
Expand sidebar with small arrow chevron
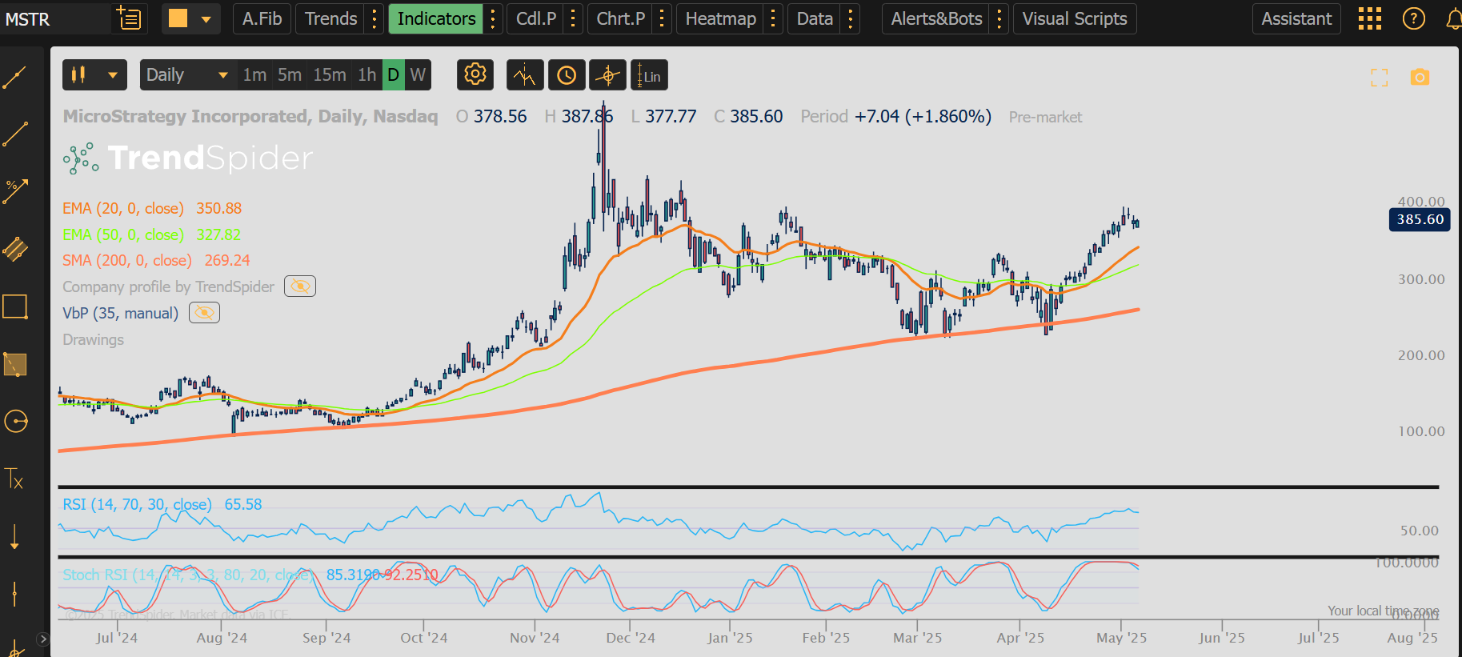(43, 638)
